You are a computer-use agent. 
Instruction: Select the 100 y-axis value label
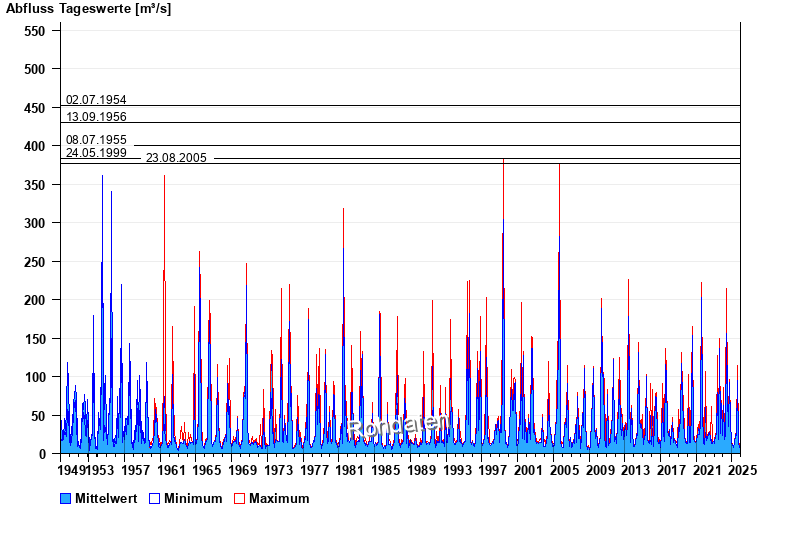[x=35, y=377]
